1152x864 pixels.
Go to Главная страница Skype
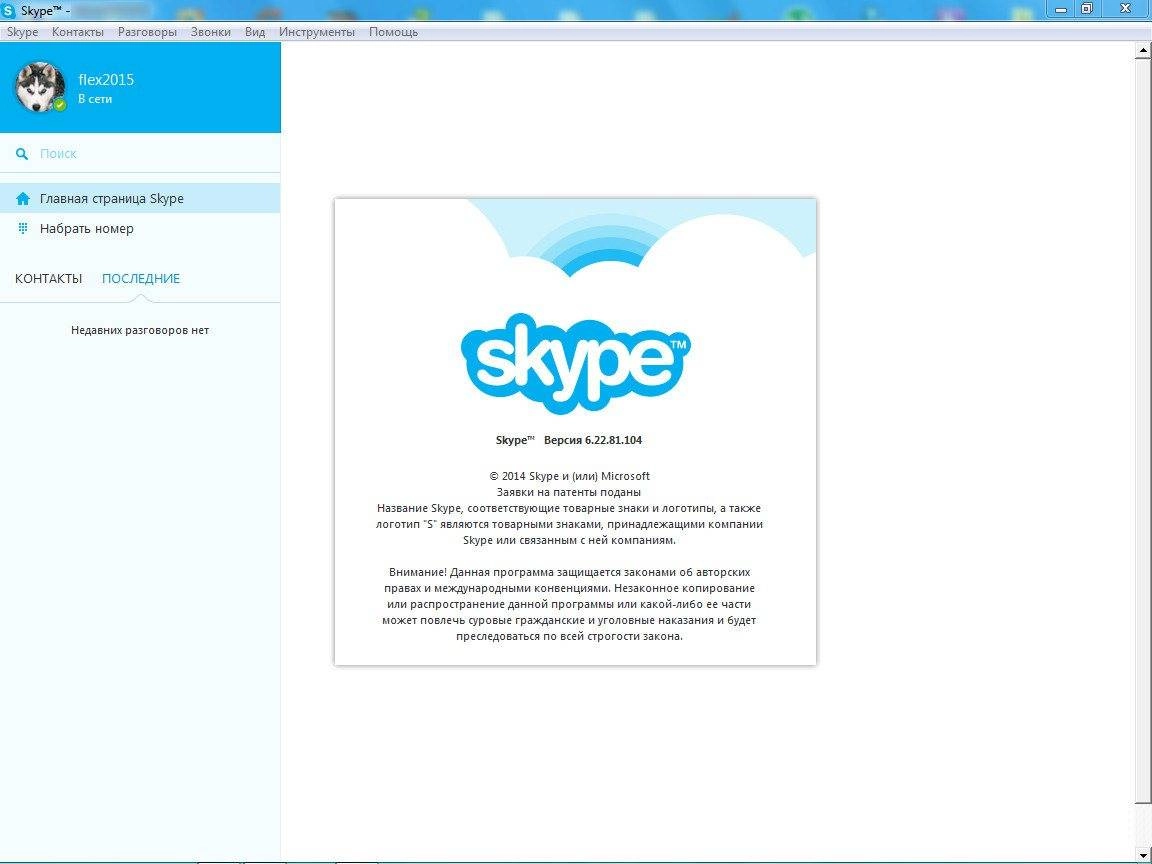pos(140,198)
